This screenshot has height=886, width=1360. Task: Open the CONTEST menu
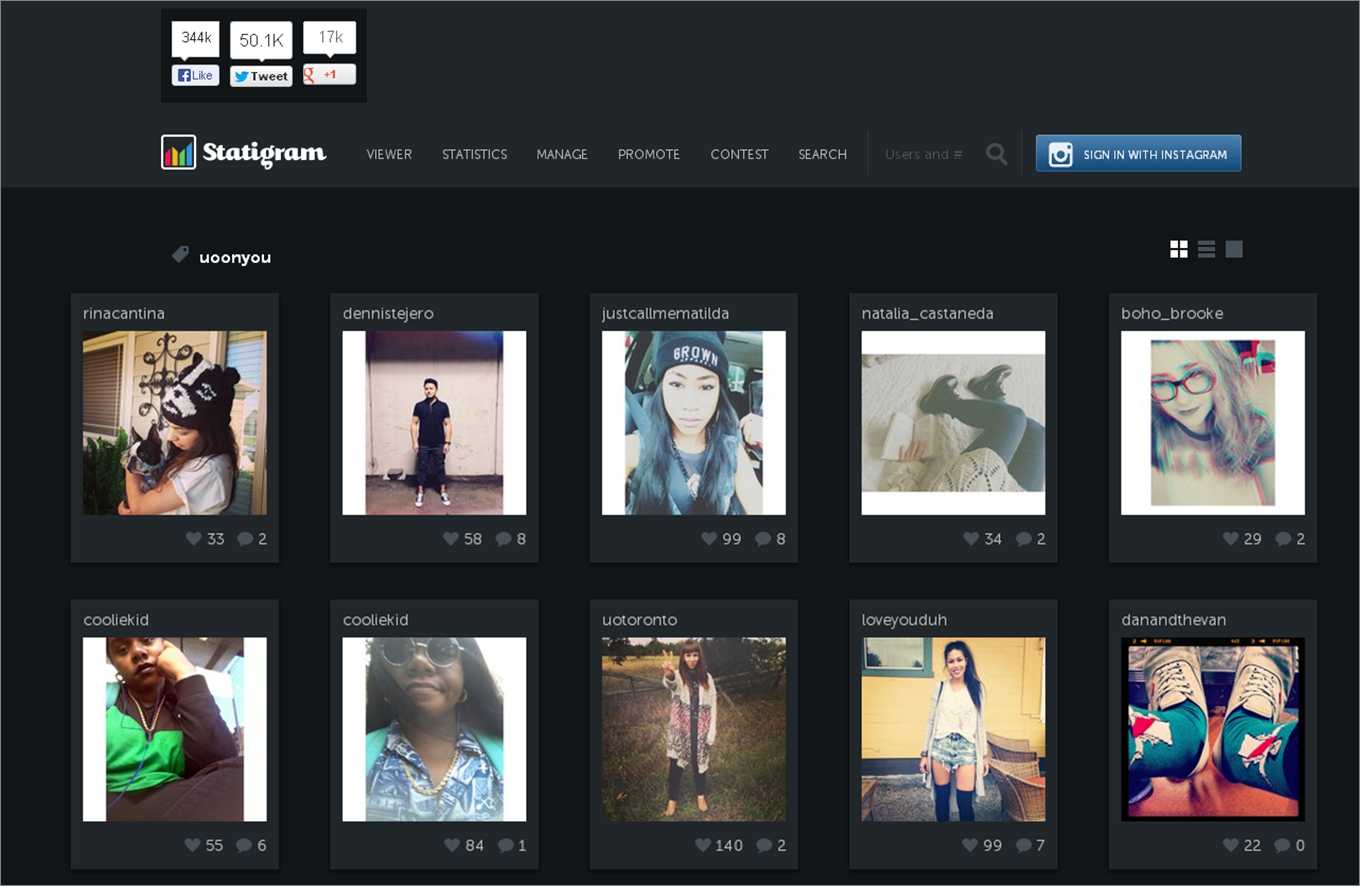tap(739, 154)
